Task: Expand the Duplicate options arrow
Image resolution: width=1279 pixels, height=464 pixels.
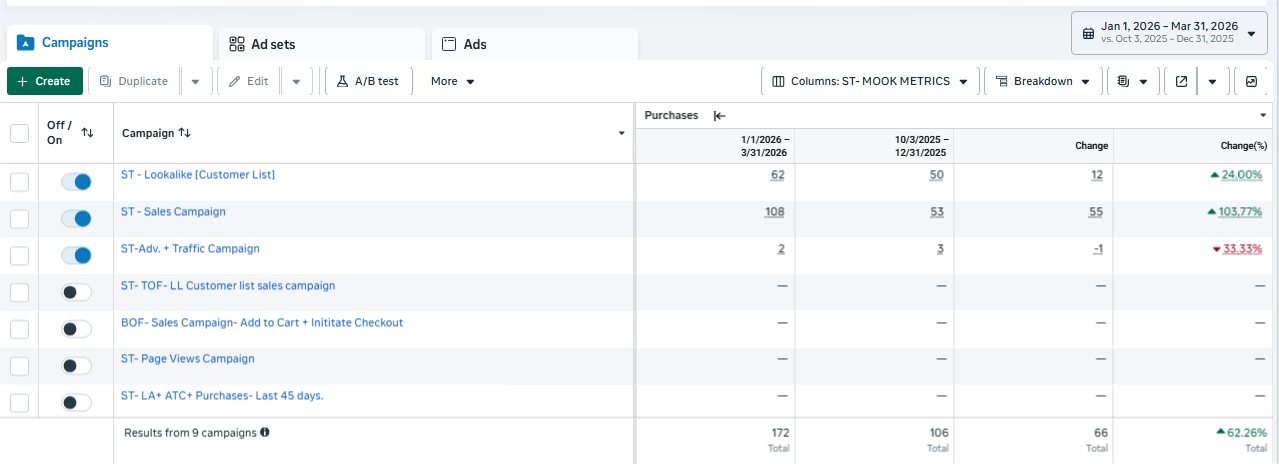Action: 195,81
